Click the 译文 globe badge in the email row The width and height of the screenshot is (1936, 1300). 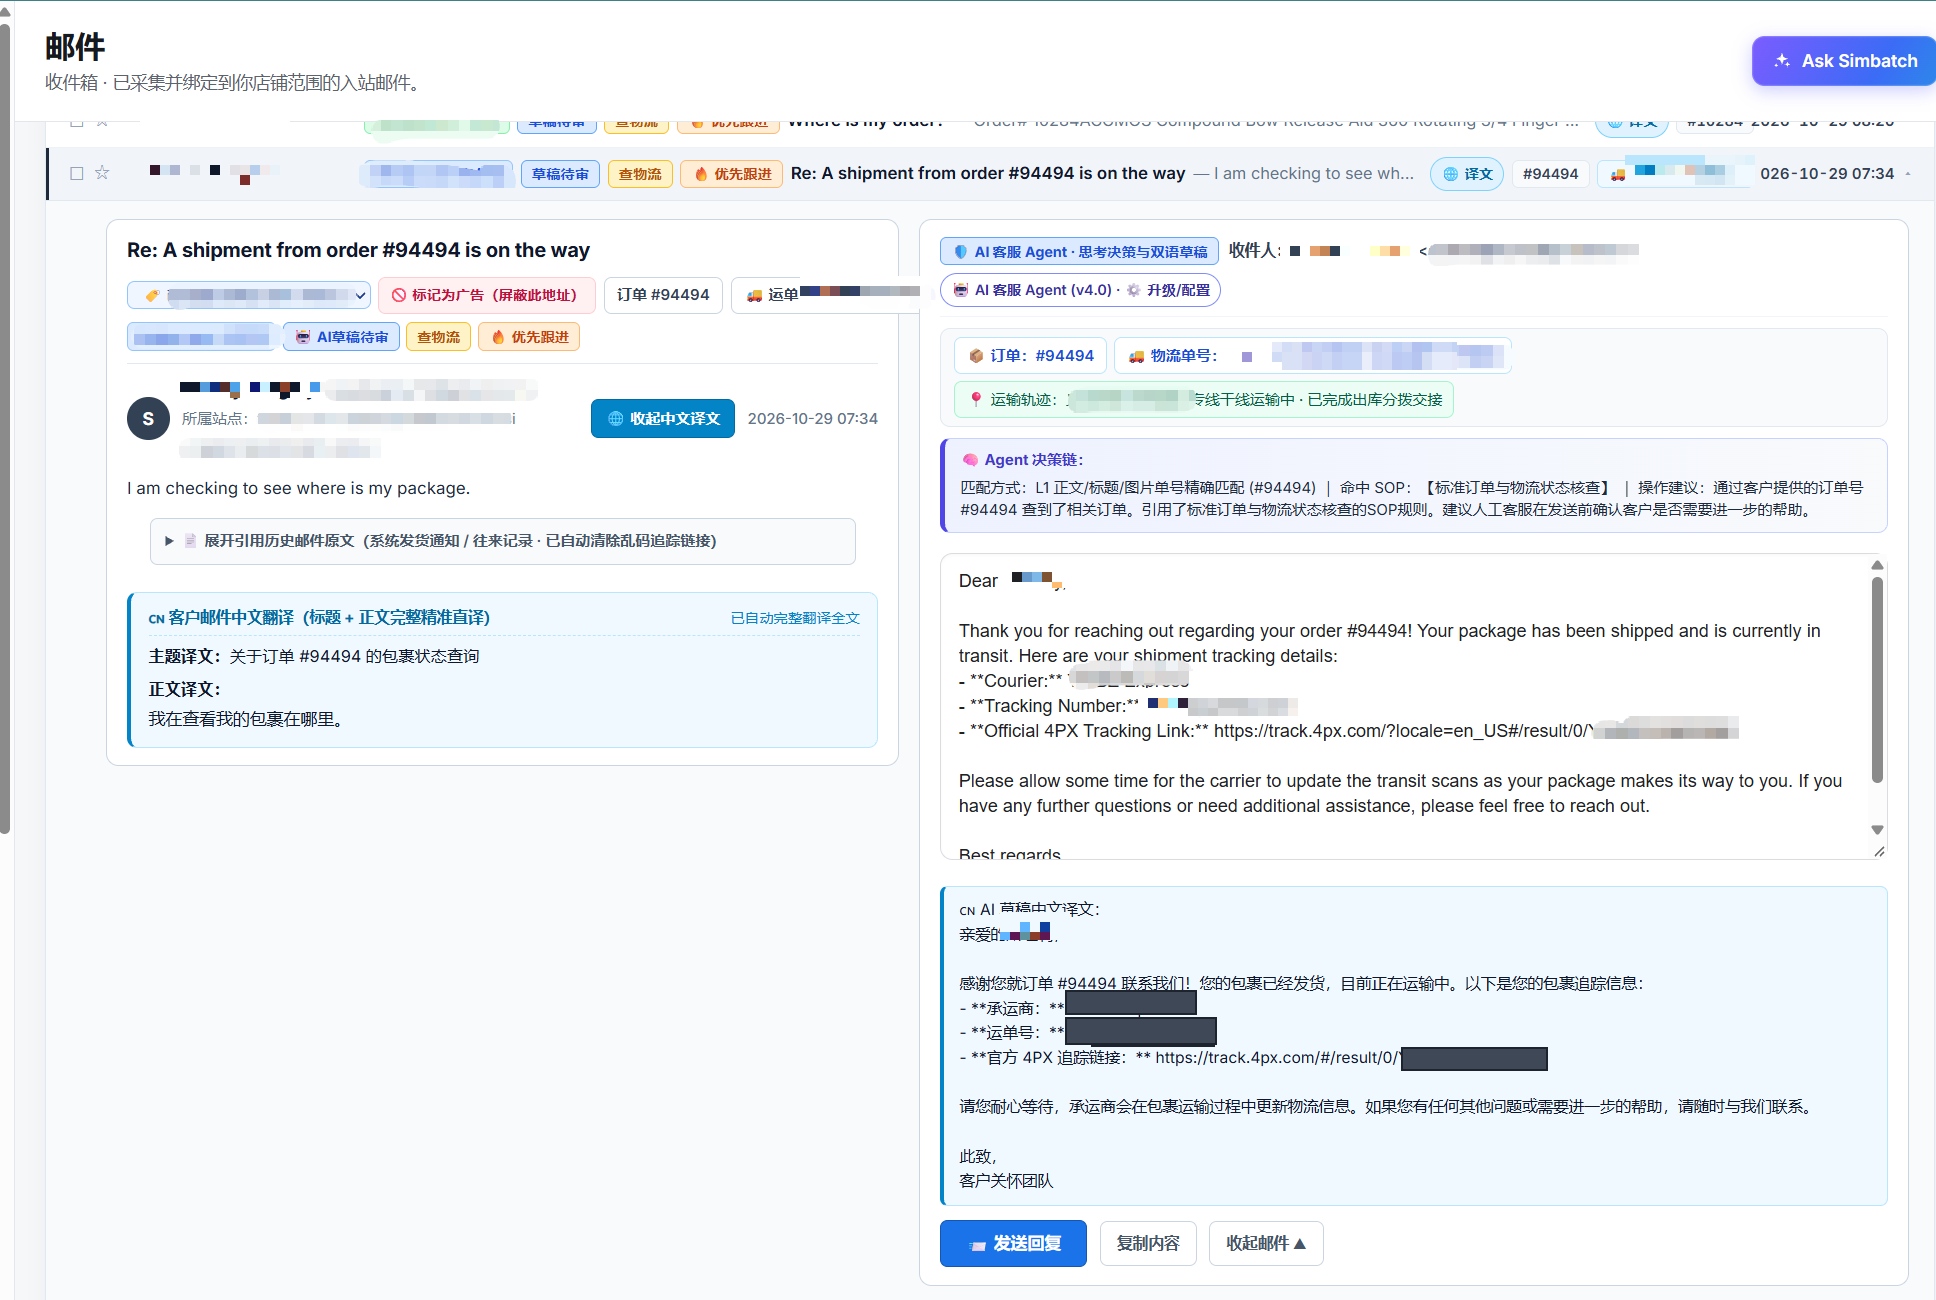click(1467, 174)
